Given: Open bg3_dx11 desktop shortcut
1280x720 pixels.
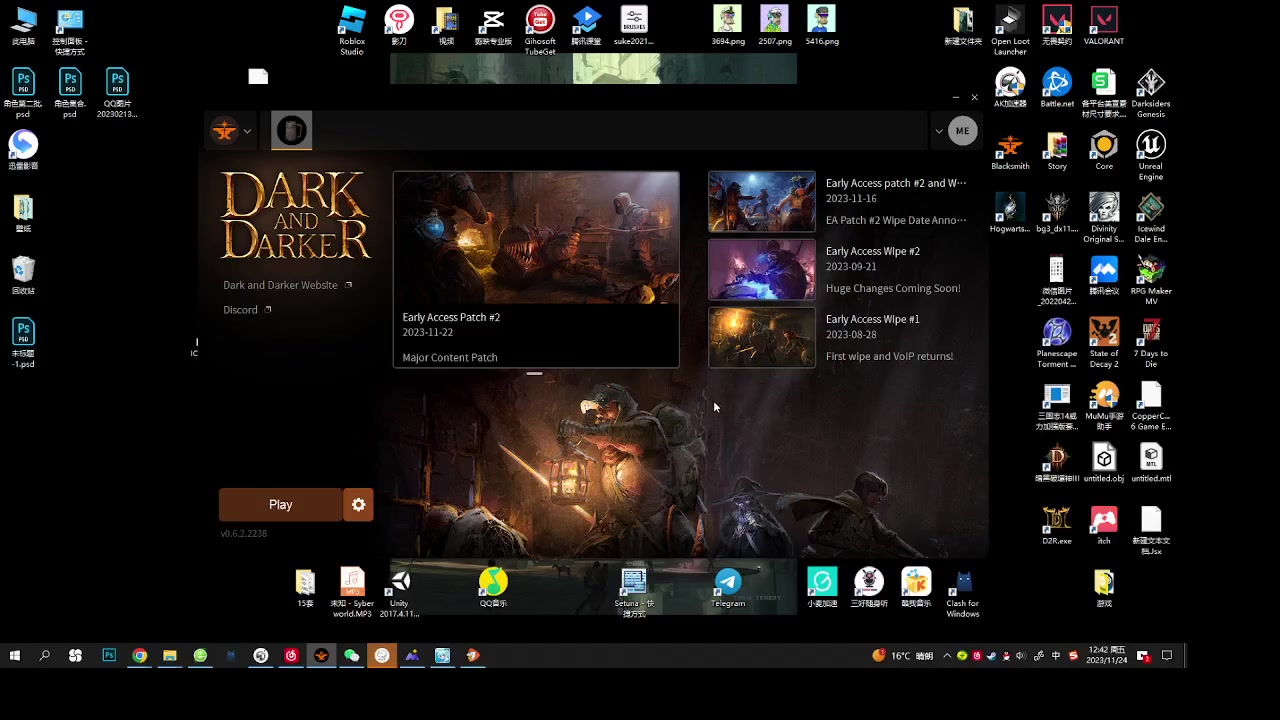Looking at the screenshot, I should 1057,213.
